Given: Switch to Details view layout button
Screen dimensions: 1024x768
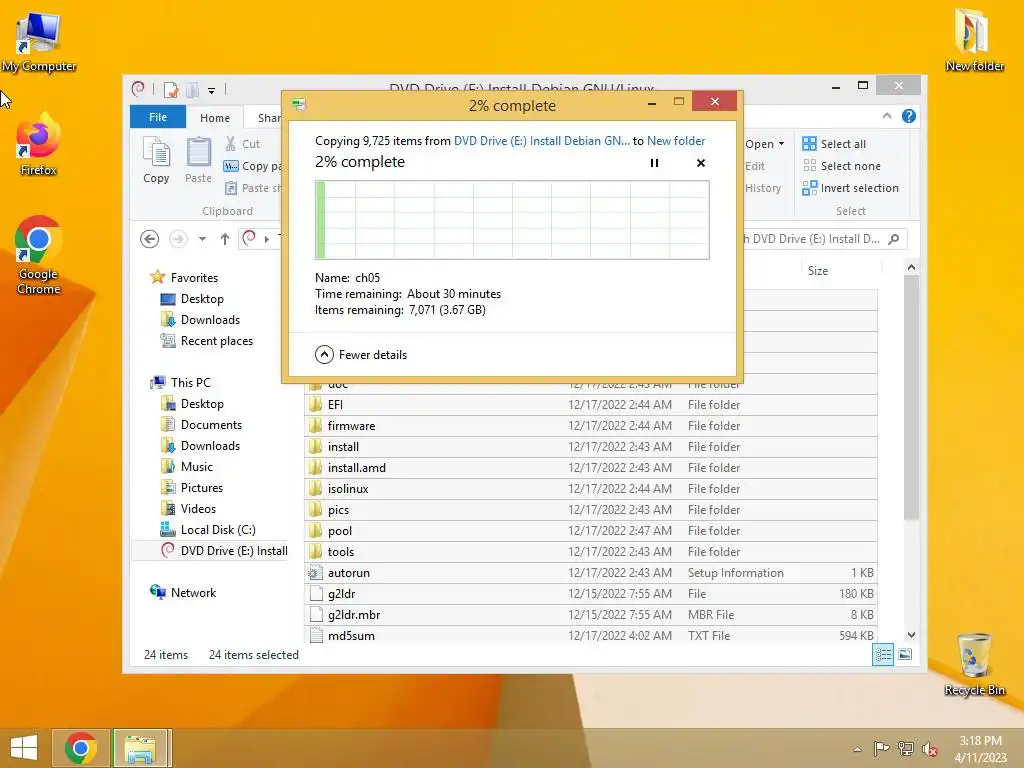Looking at the screenshot, I should pos(883,655).
